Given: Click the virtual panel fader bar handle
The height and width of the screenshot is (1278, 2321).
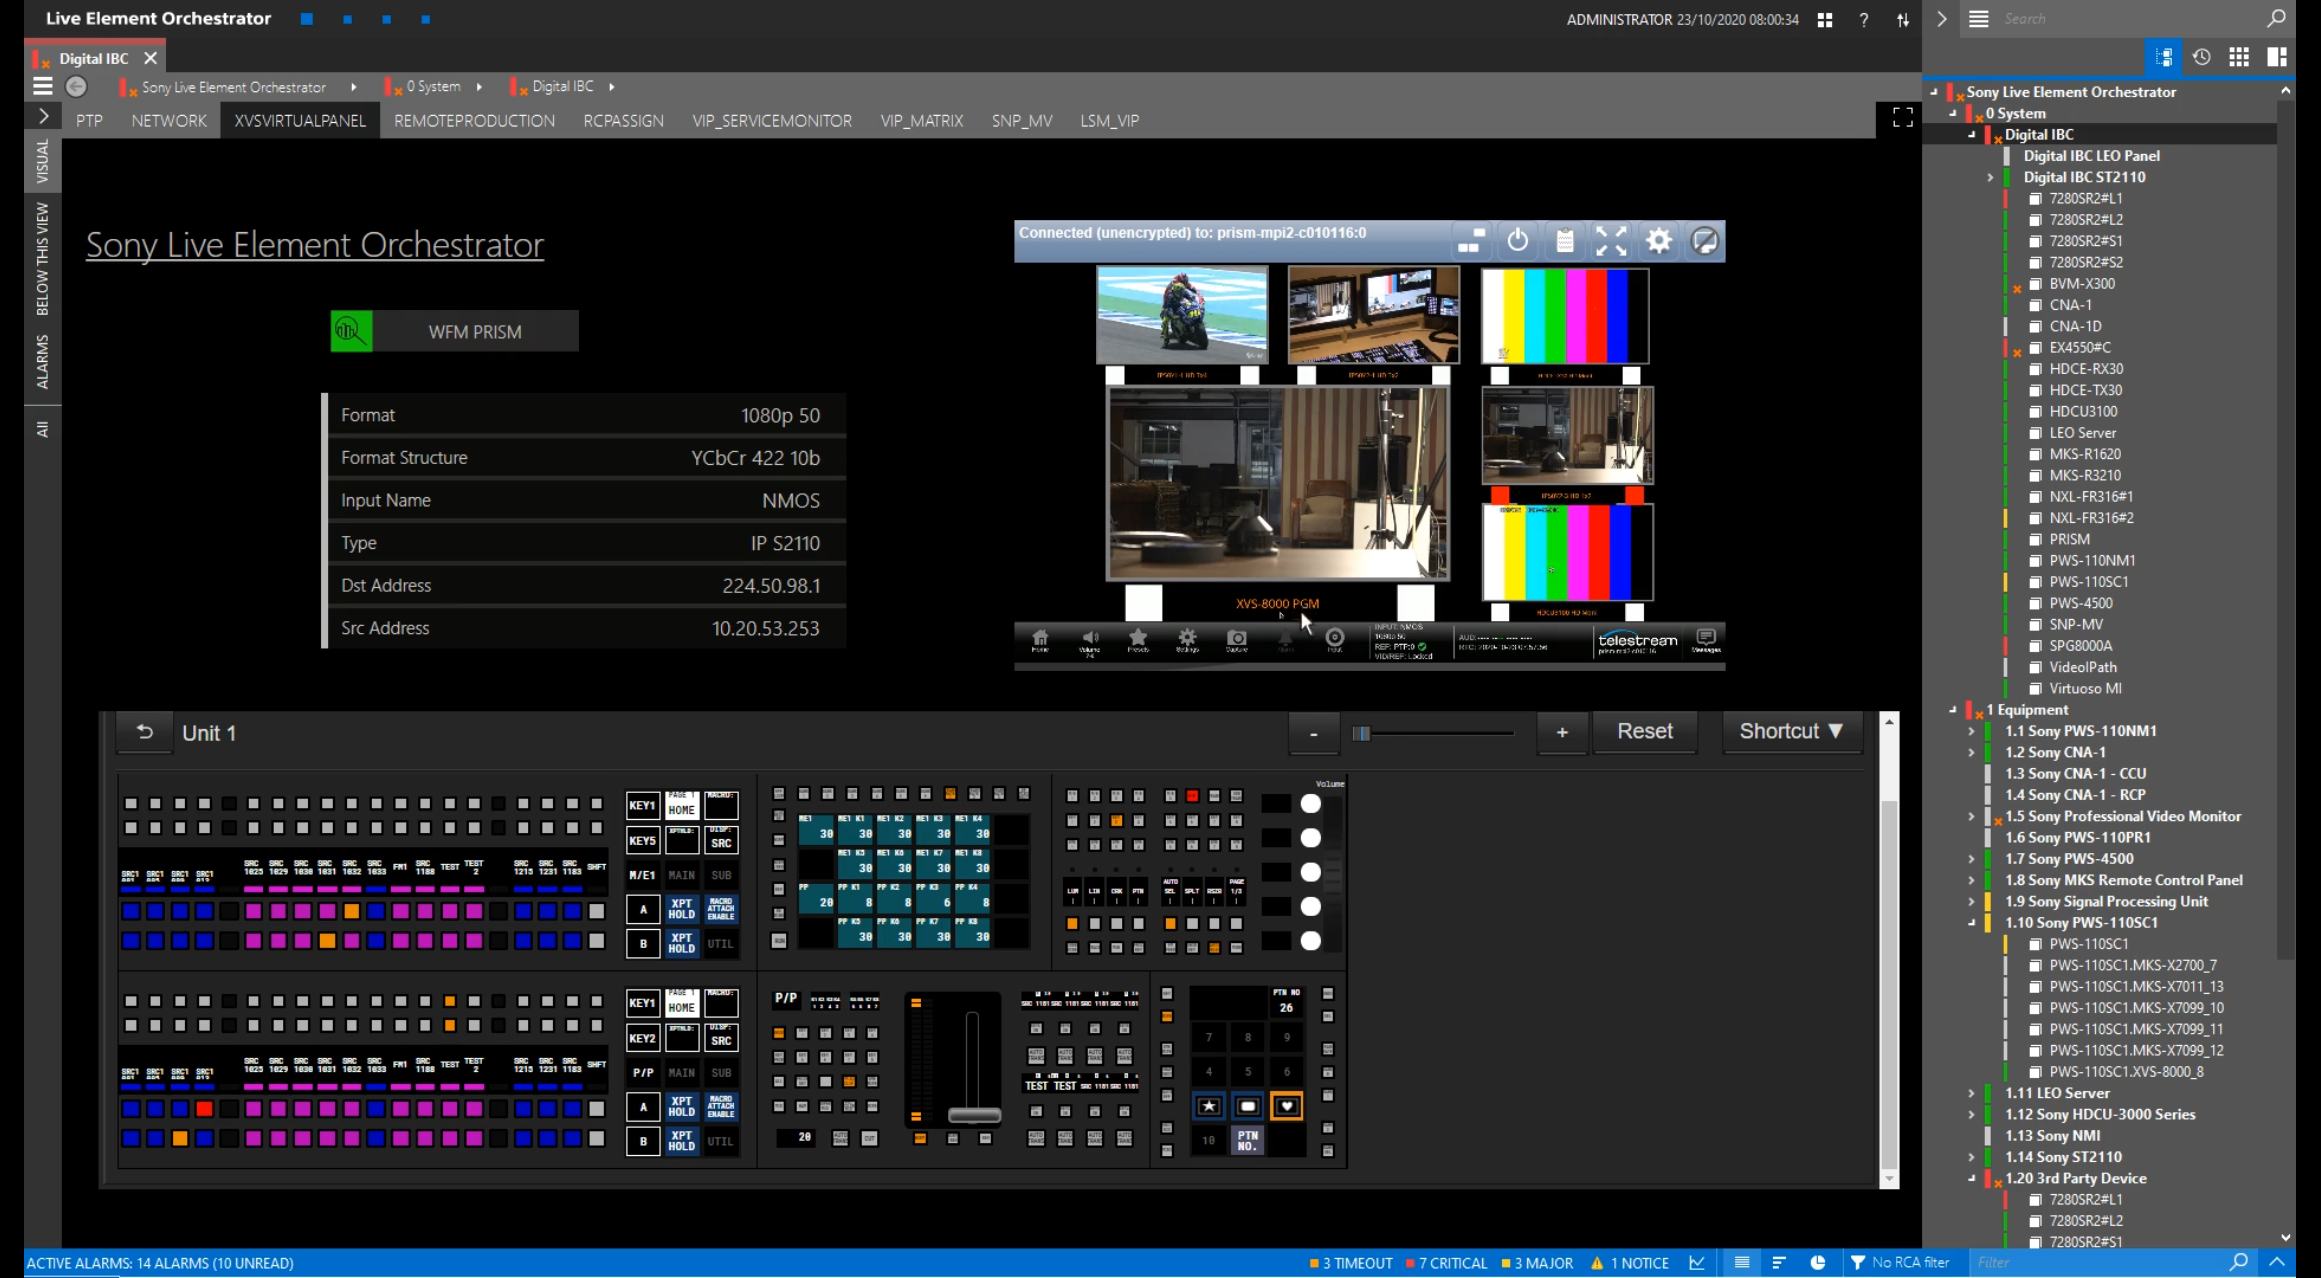Looking at the screenshot, I should (974, 1114).
